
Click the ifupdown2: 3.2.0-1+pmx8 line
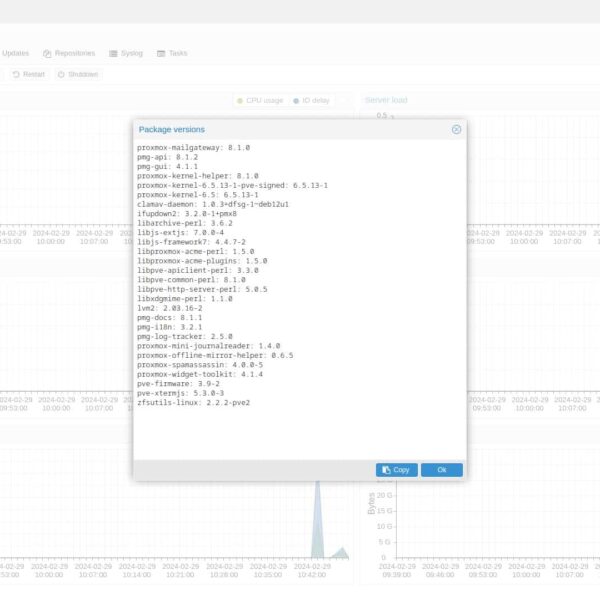tap(187, 214)
